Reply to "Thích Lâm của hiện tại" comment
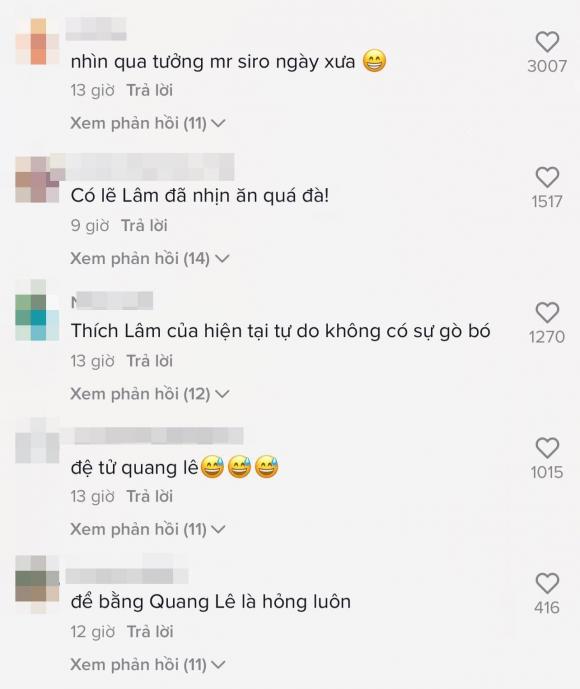This screenshot has height=689, width=580. (x=150, y=361)
